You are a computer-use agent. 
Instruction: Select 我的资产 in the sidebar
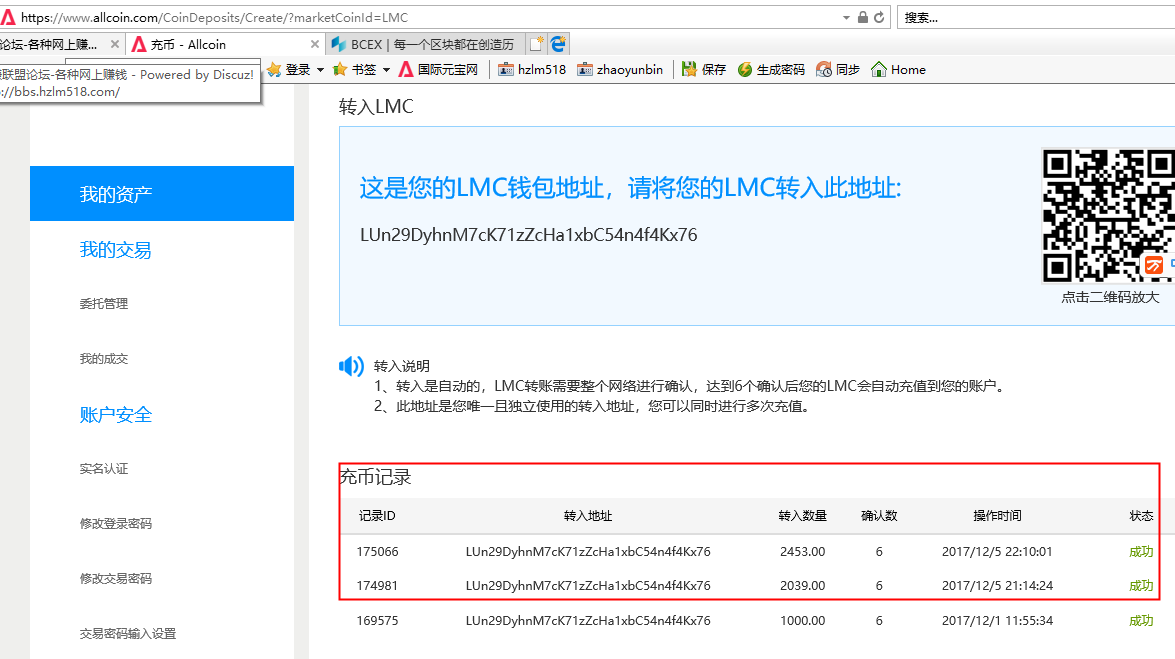(x=162, y=194)
